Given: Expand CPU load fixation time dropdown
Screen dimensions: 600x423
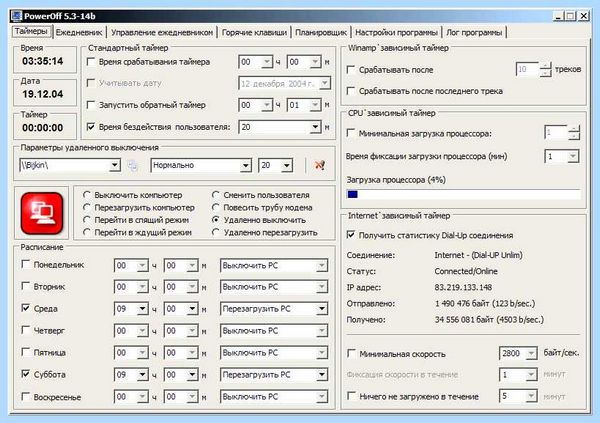Looking at the screenshot, I should pos(573,156).
